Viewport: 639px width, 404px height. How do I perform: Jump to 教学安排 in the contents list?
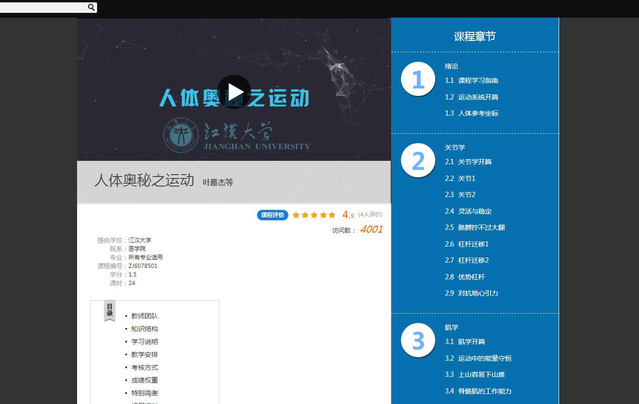tap(144, 355)
